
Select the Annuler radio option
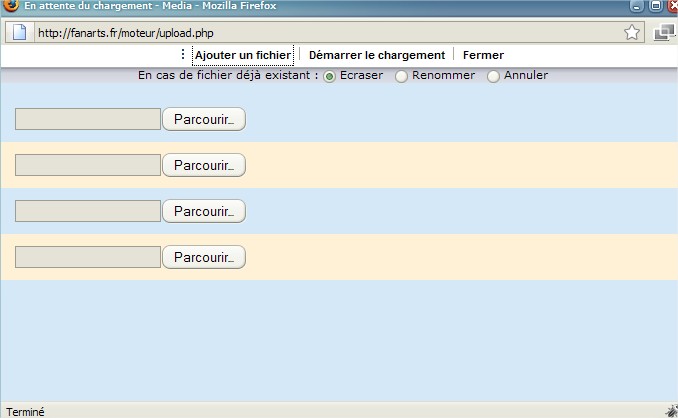coord(493,77)
